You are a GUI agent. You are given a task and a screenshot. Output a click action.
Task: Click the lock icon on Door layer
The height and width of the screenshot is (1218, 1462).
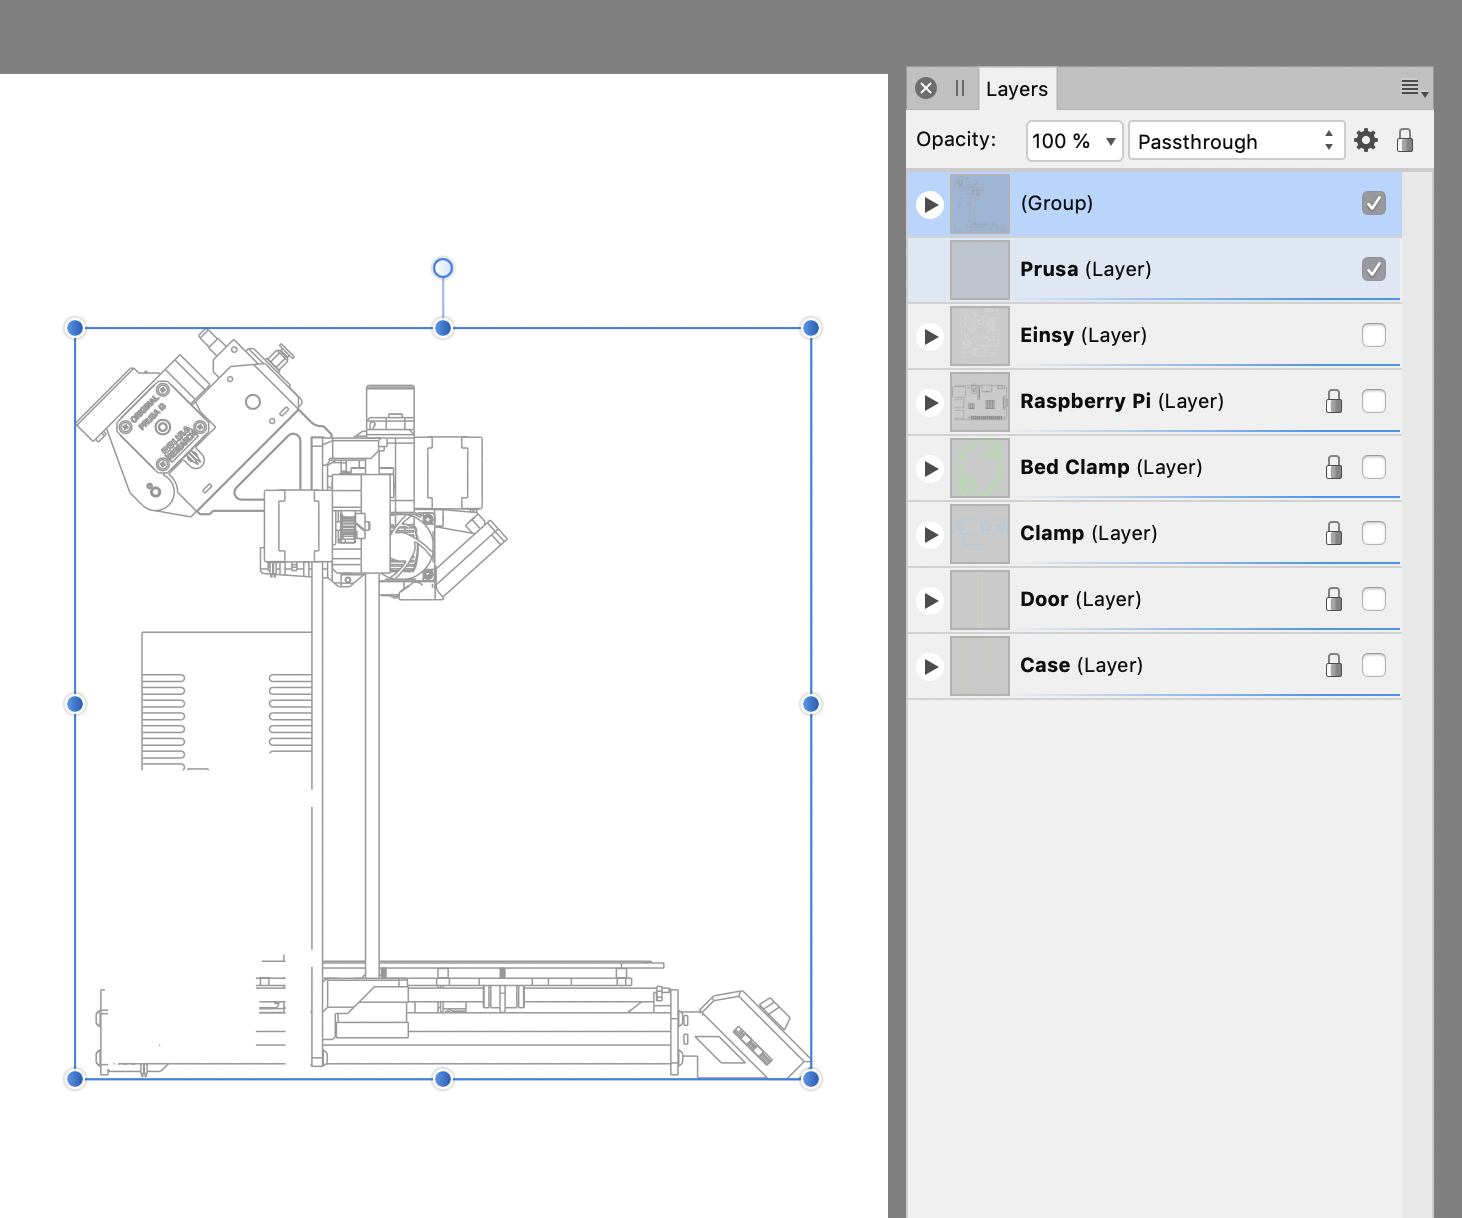coord(1334,600)
